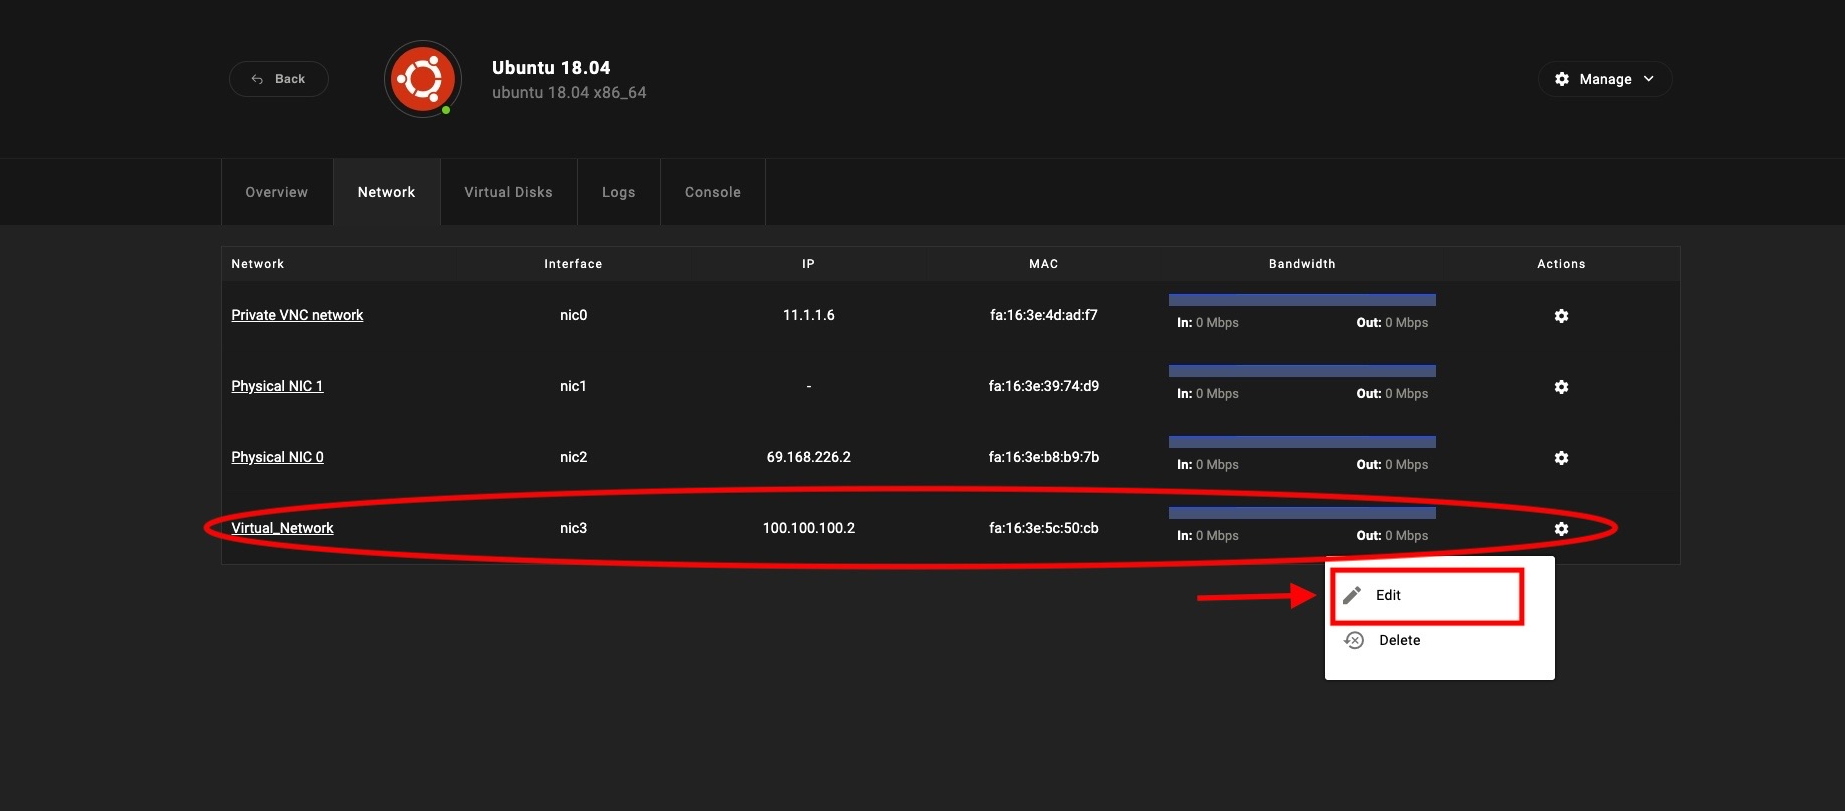
Task: Click the Interface column header
Action: point(573,264)
